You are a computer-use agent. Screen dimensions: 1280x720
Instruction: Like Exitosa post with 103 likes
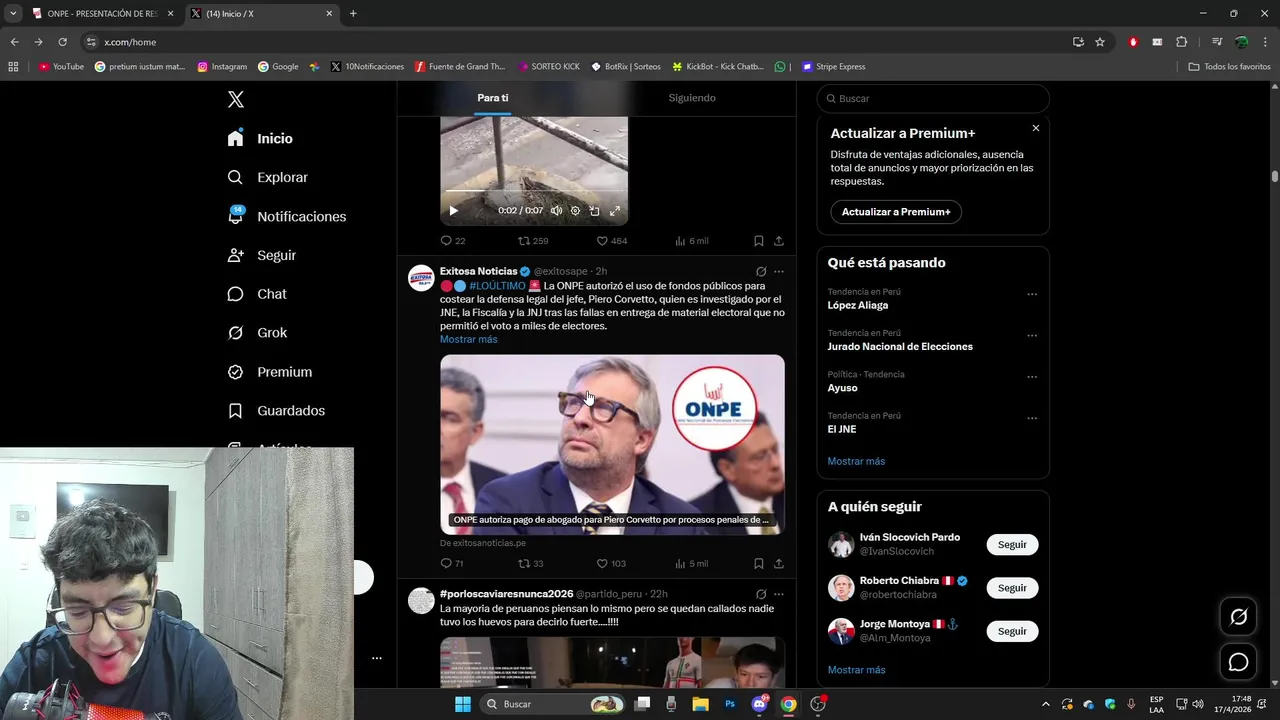point(611,564)
